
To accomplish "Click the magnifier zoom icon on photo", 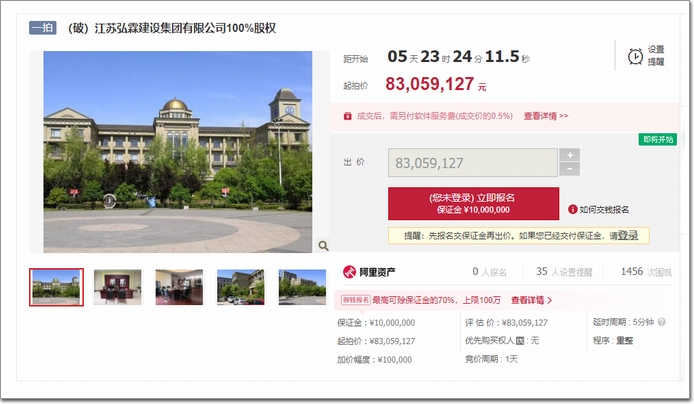I will click(x=324, y=246).
